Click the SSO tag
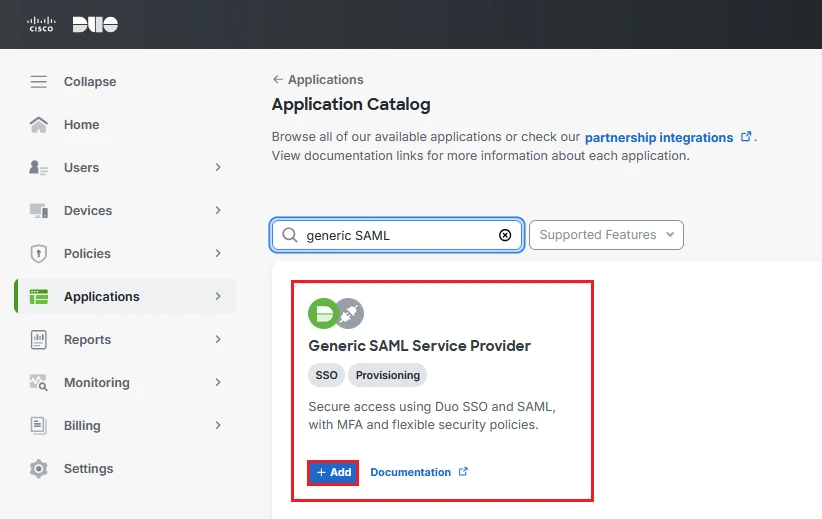Image resolution: width=822 pixels, height=519 pixels. click(326, 375)
